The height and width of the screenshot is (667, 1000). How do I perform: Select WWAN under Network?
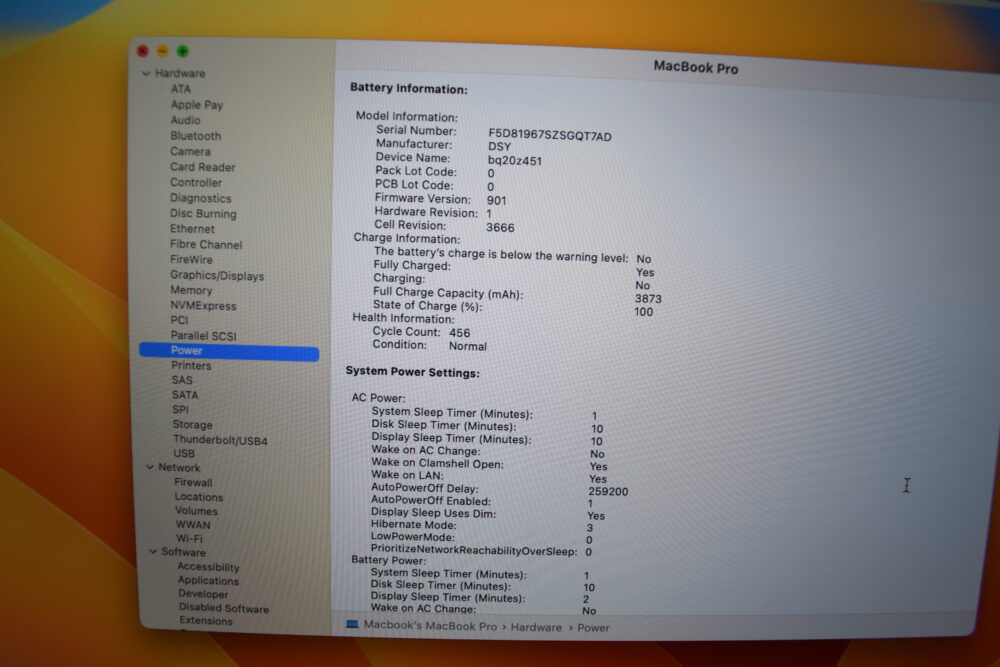[193, 525]
